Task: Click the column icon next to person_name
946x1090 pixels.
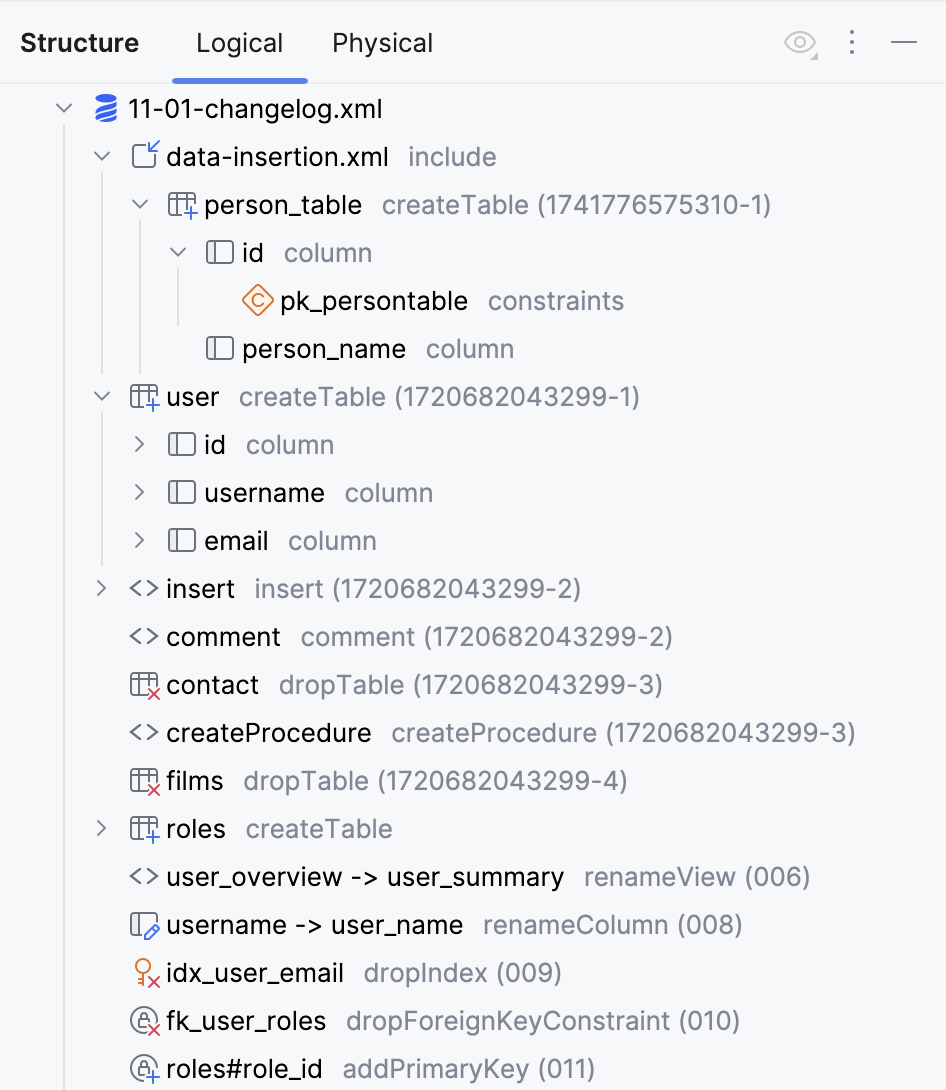Action: (218, 348)
